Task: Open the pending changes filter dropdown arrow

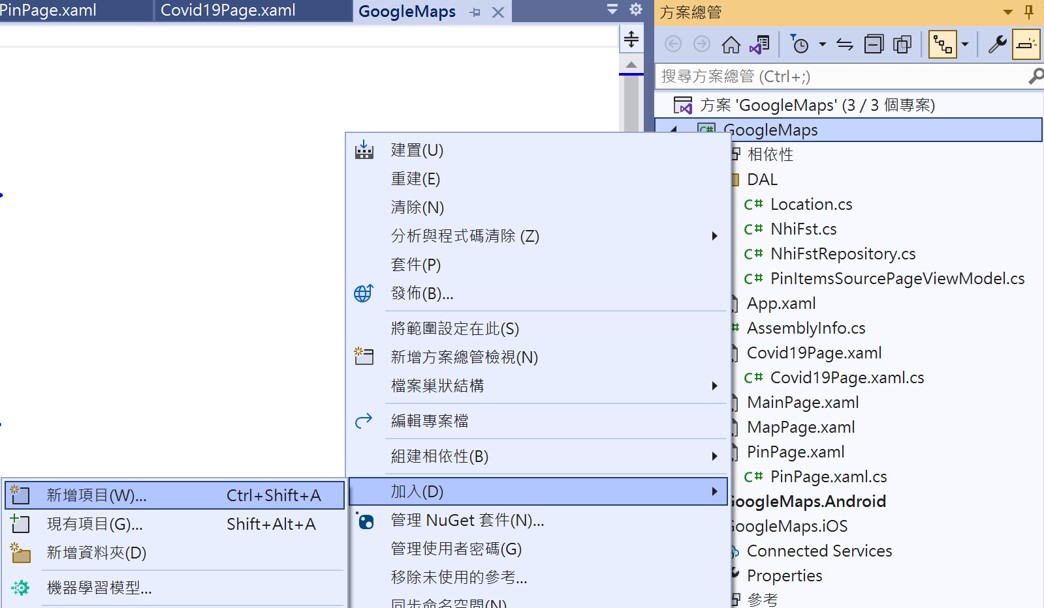Action: point(822,45)
